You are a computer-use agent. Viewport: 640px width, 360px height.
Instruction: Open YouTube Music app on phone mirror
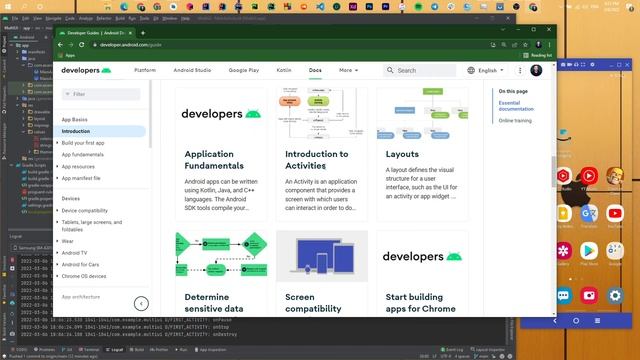(x=589, y=176)
